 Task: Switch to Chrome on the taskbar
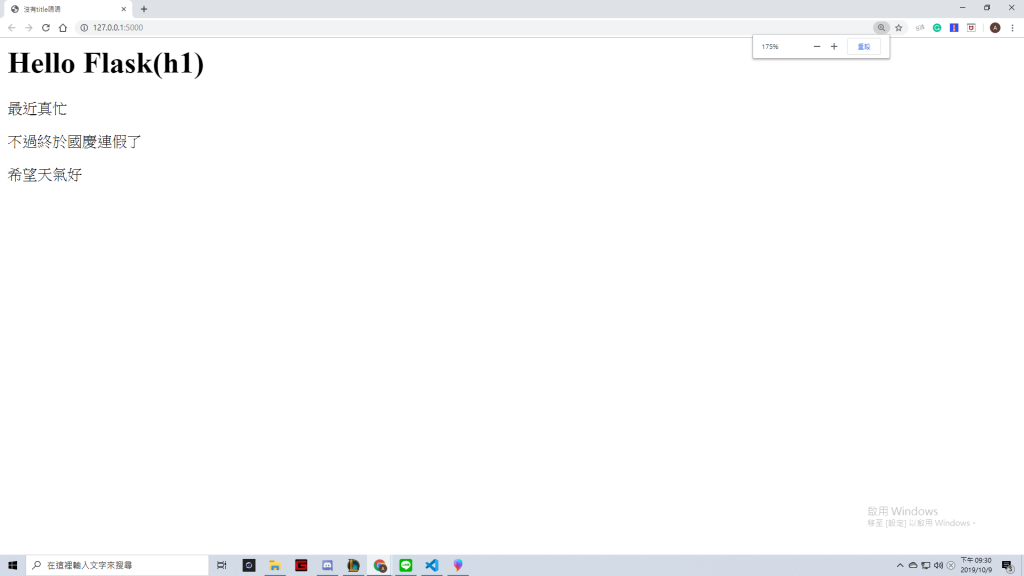click(x=379, y=565)
